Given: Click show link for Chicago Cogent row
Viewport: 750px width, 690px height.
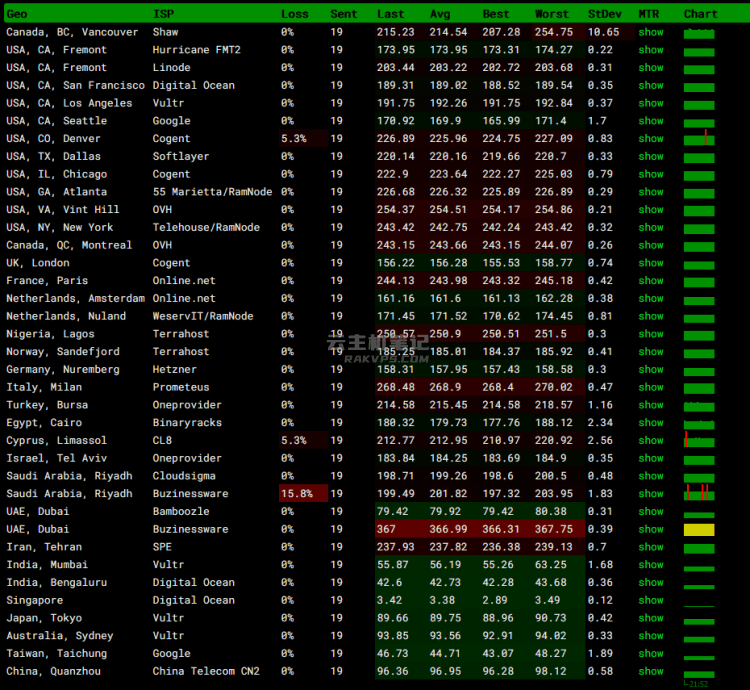Looking at the screenshot, I should 651,174.
